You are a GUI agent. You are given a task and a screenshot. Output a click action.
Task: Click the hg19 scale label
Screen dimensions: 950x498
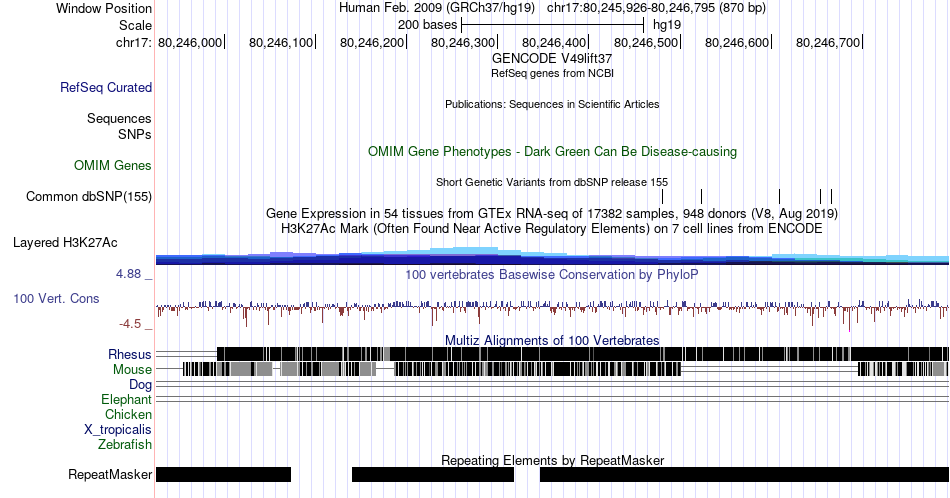click(x=667, y=25)
